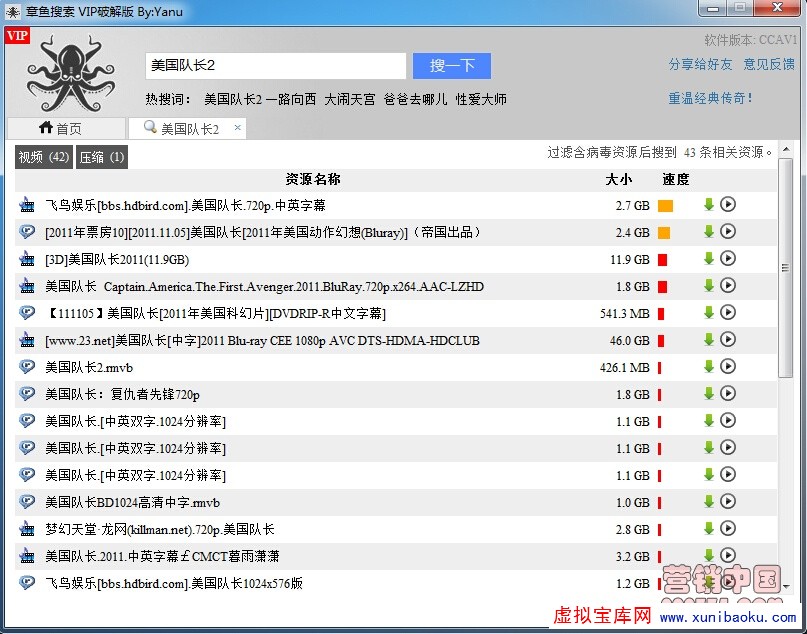Click the file icon of Captain.America.The.First.Avenger row
Screen dimensions: 807x634
pyautogui.click(x=27, y=286)
